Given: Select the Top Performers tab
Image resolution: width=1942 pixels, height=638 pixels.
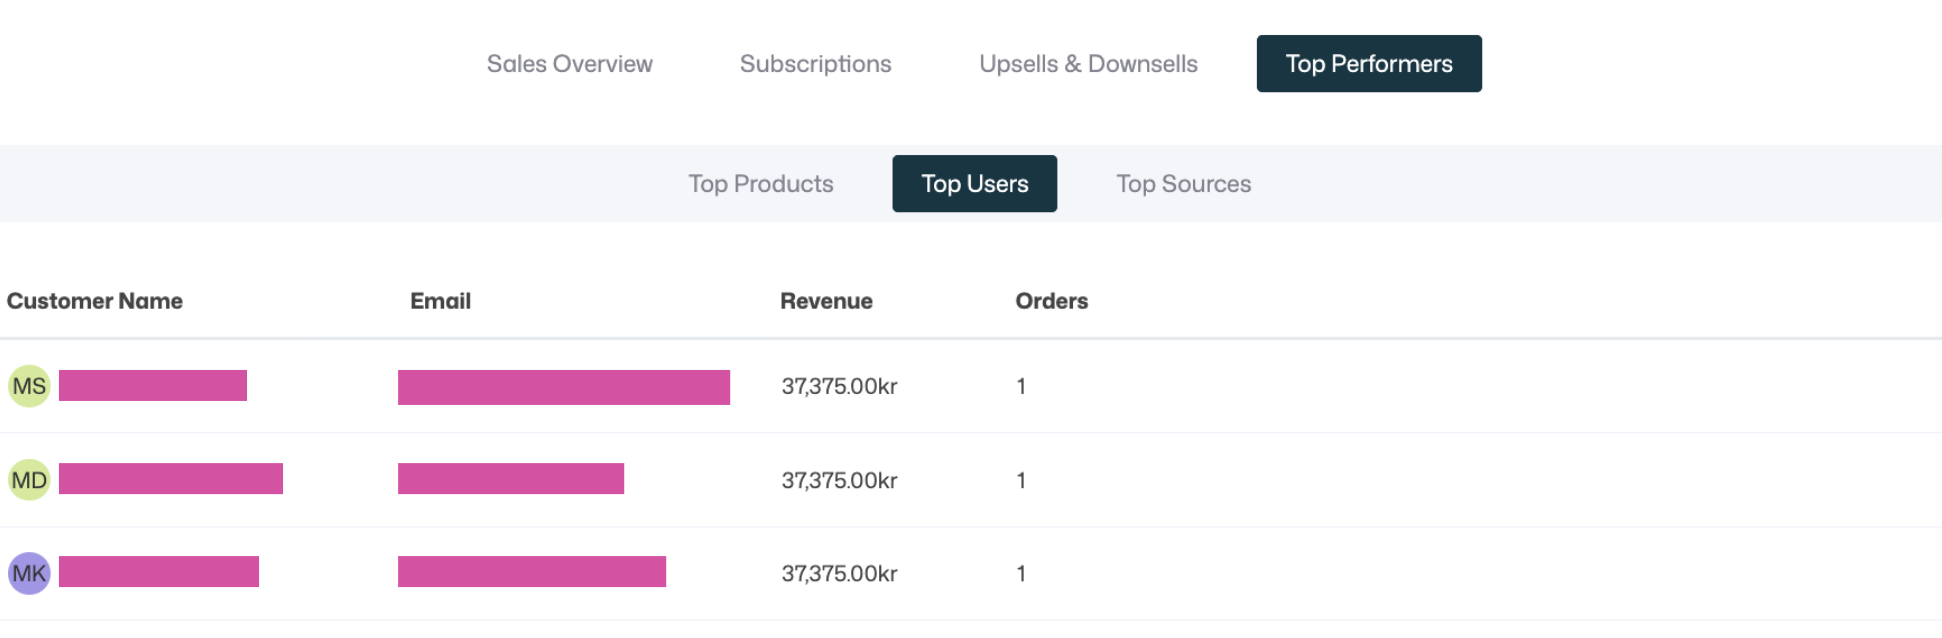Looking at the screenshot, I should (x=1368, y=64).
